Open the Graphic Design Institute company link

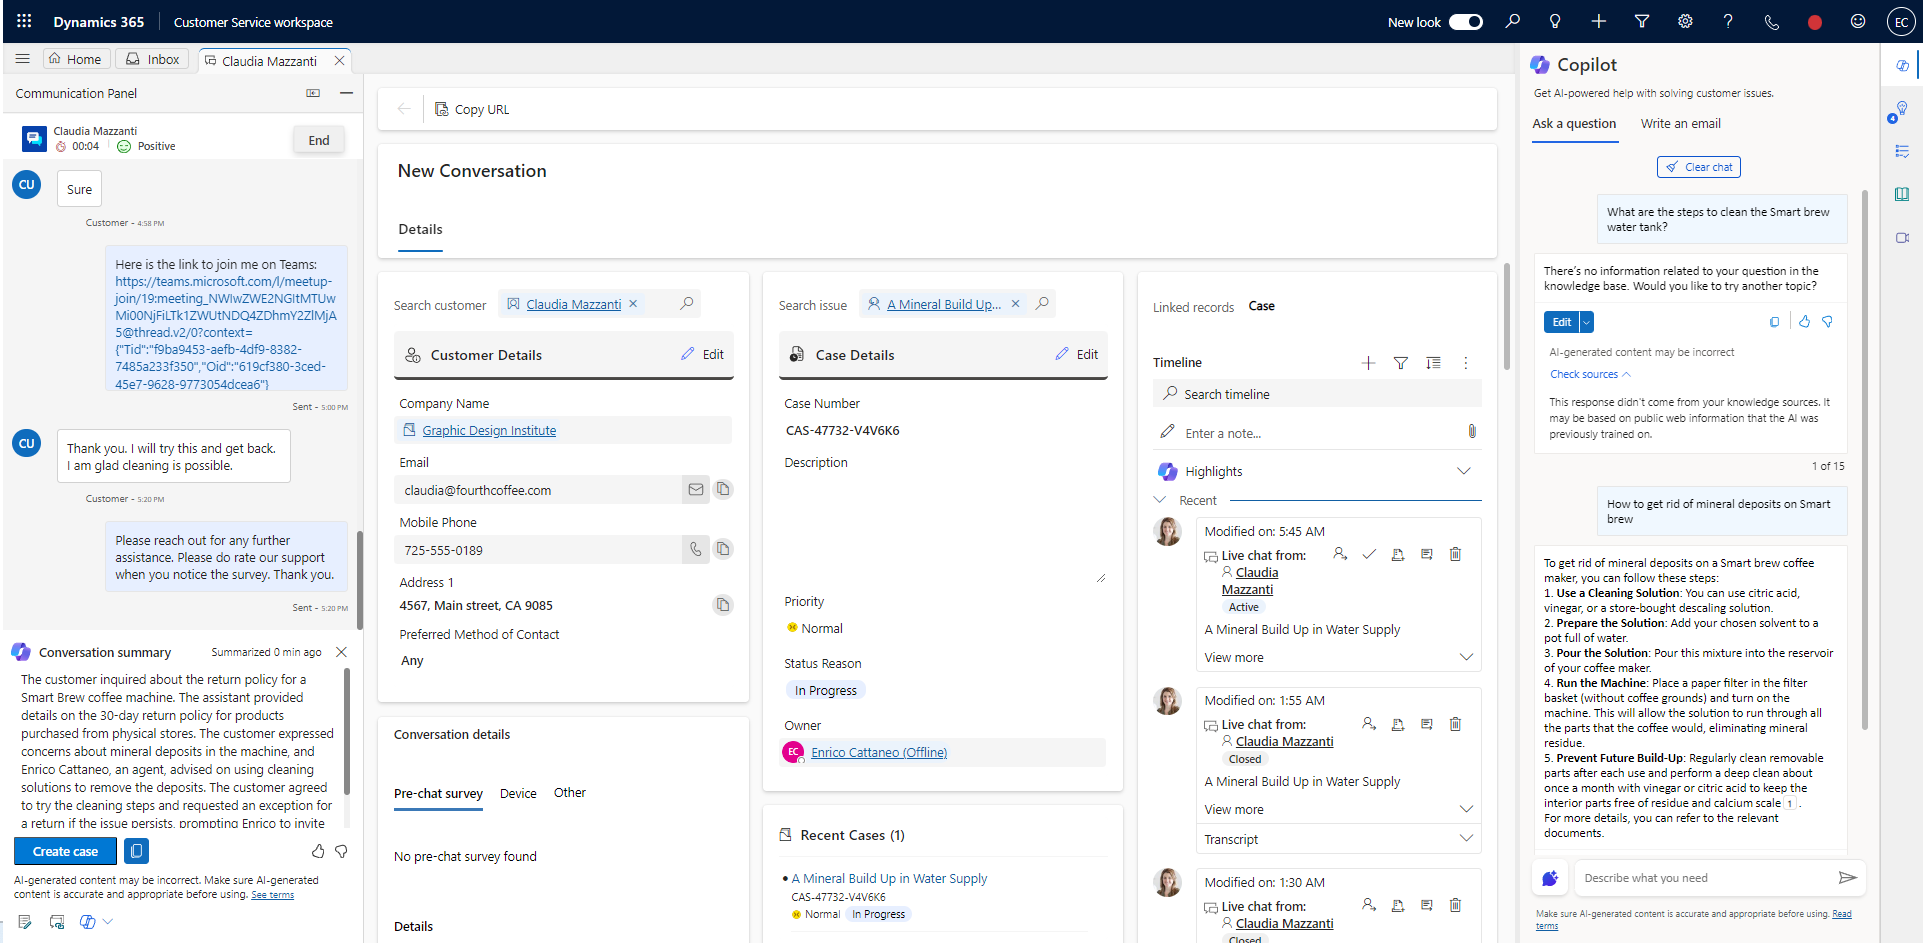pyautogui.click(x=489, y=430)
